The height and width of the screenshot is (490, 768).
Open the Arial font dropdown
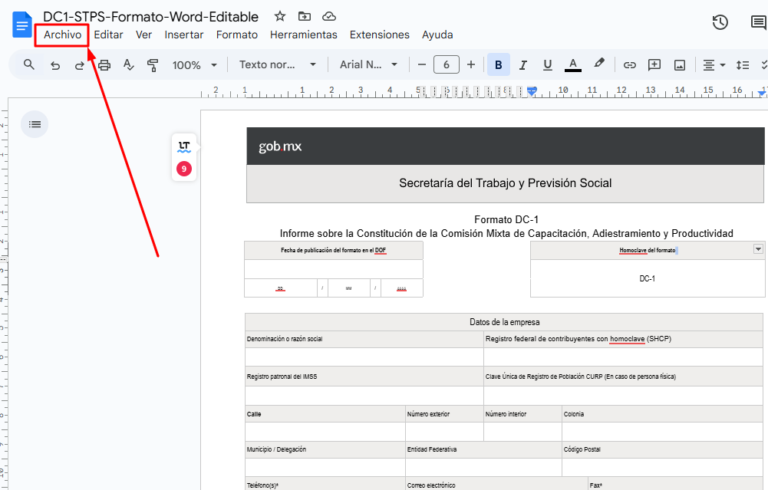tap(368, 65)
